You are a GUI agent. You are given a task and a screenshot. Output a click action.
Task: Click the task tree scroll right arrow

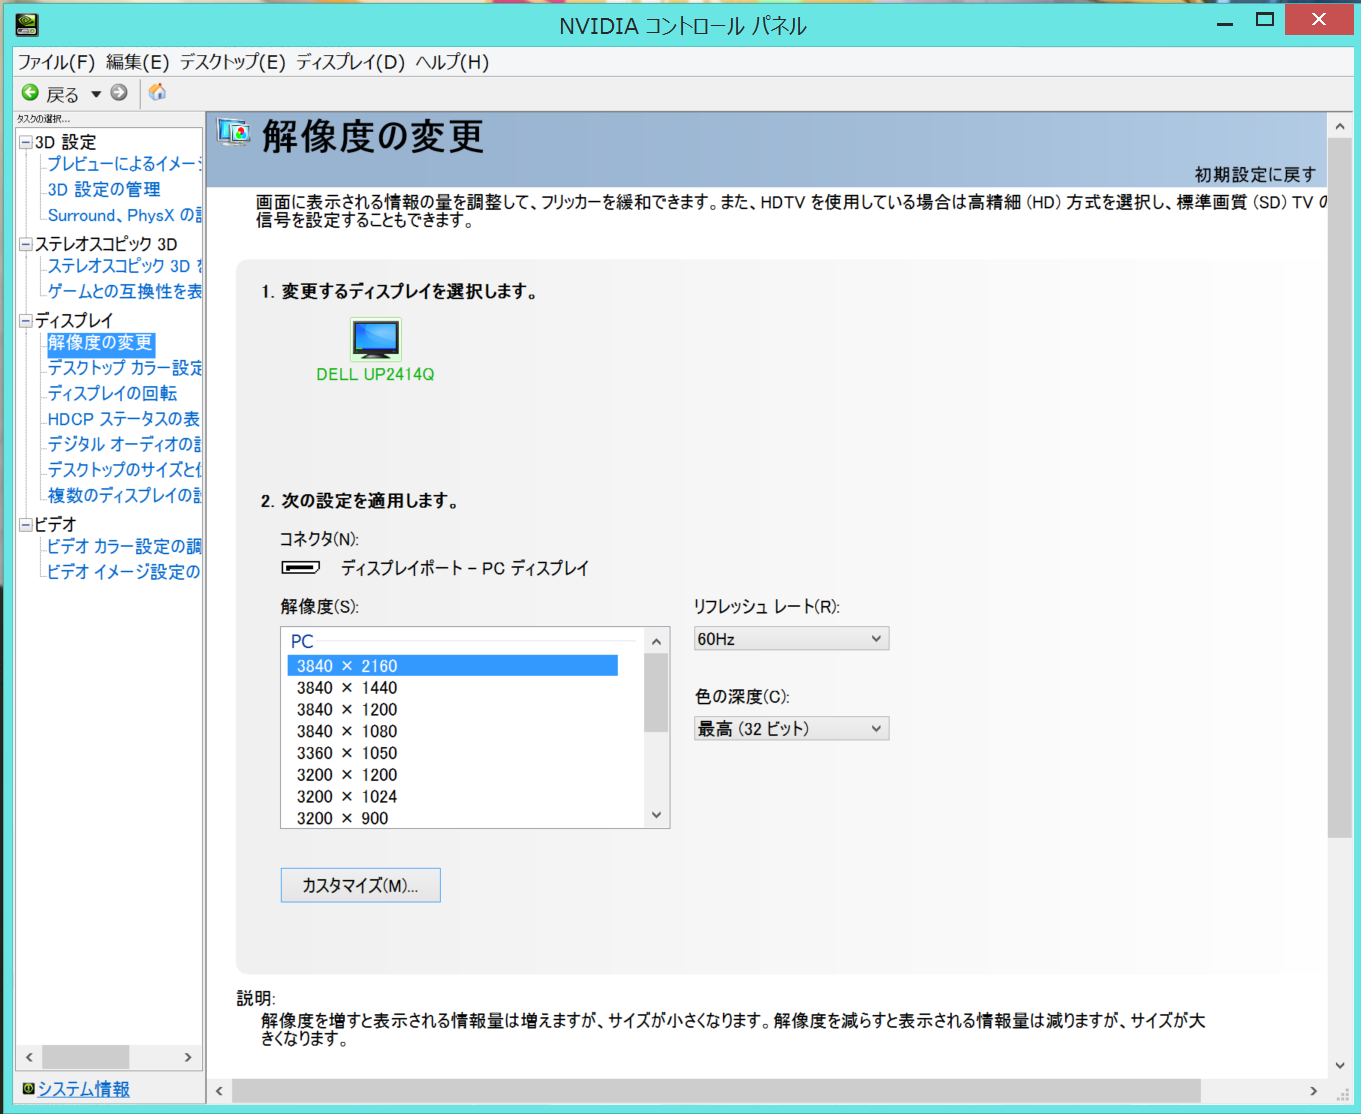(188, 1057)
